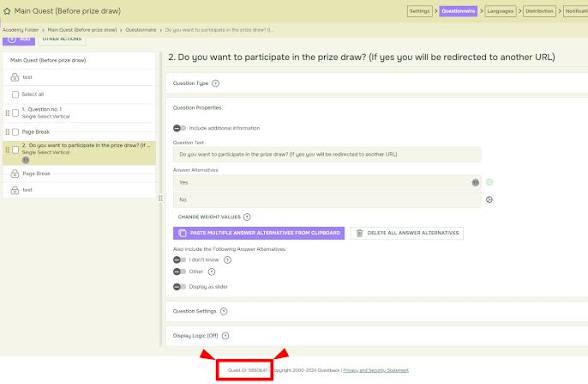
Task: Click the Quest ID text in footer
Action: tap(248, 370)
